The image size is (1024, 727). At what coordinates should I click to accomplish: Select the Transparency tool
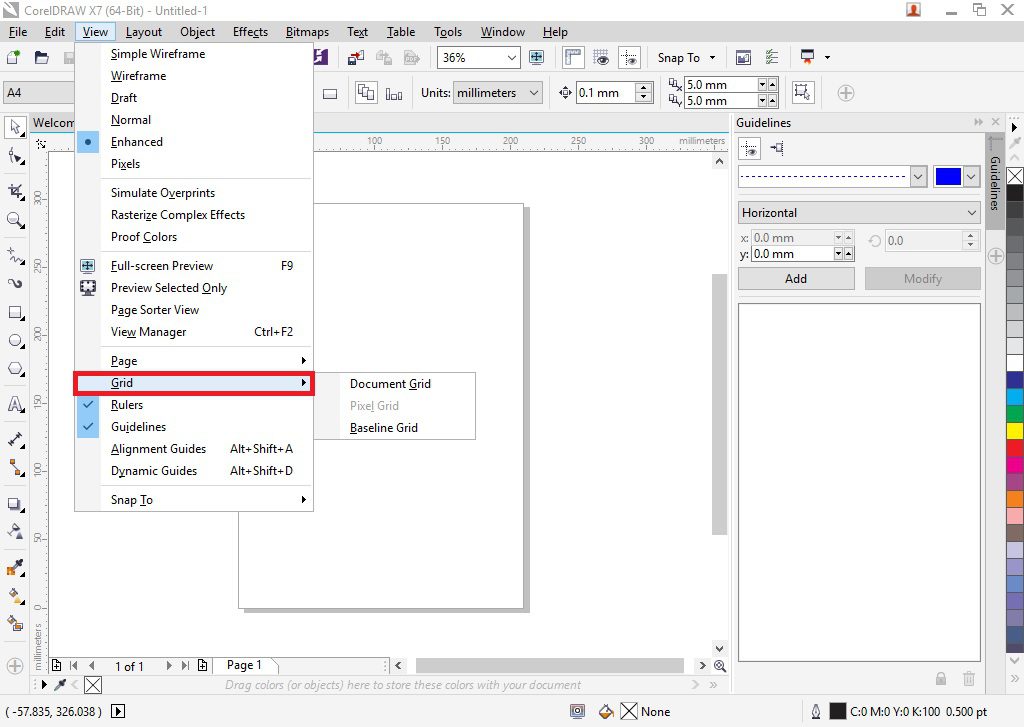(x=15, y=532)
